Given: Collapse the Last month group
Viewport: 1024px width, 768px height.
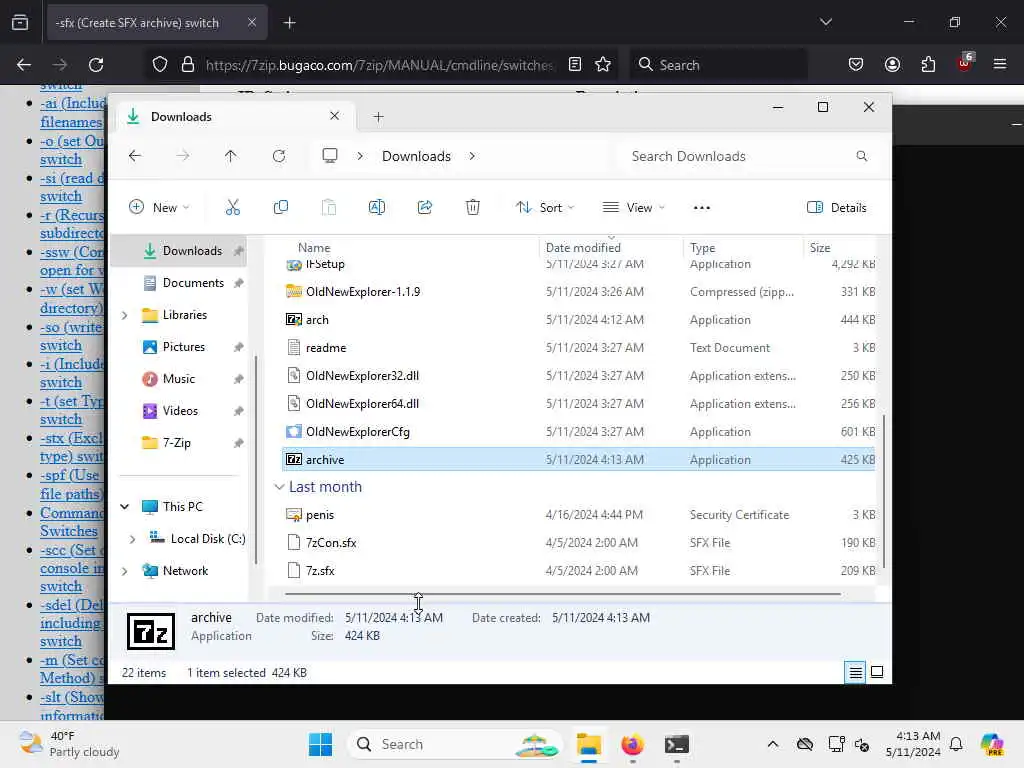Looking at the screenshot, I should tap(279, 487).
